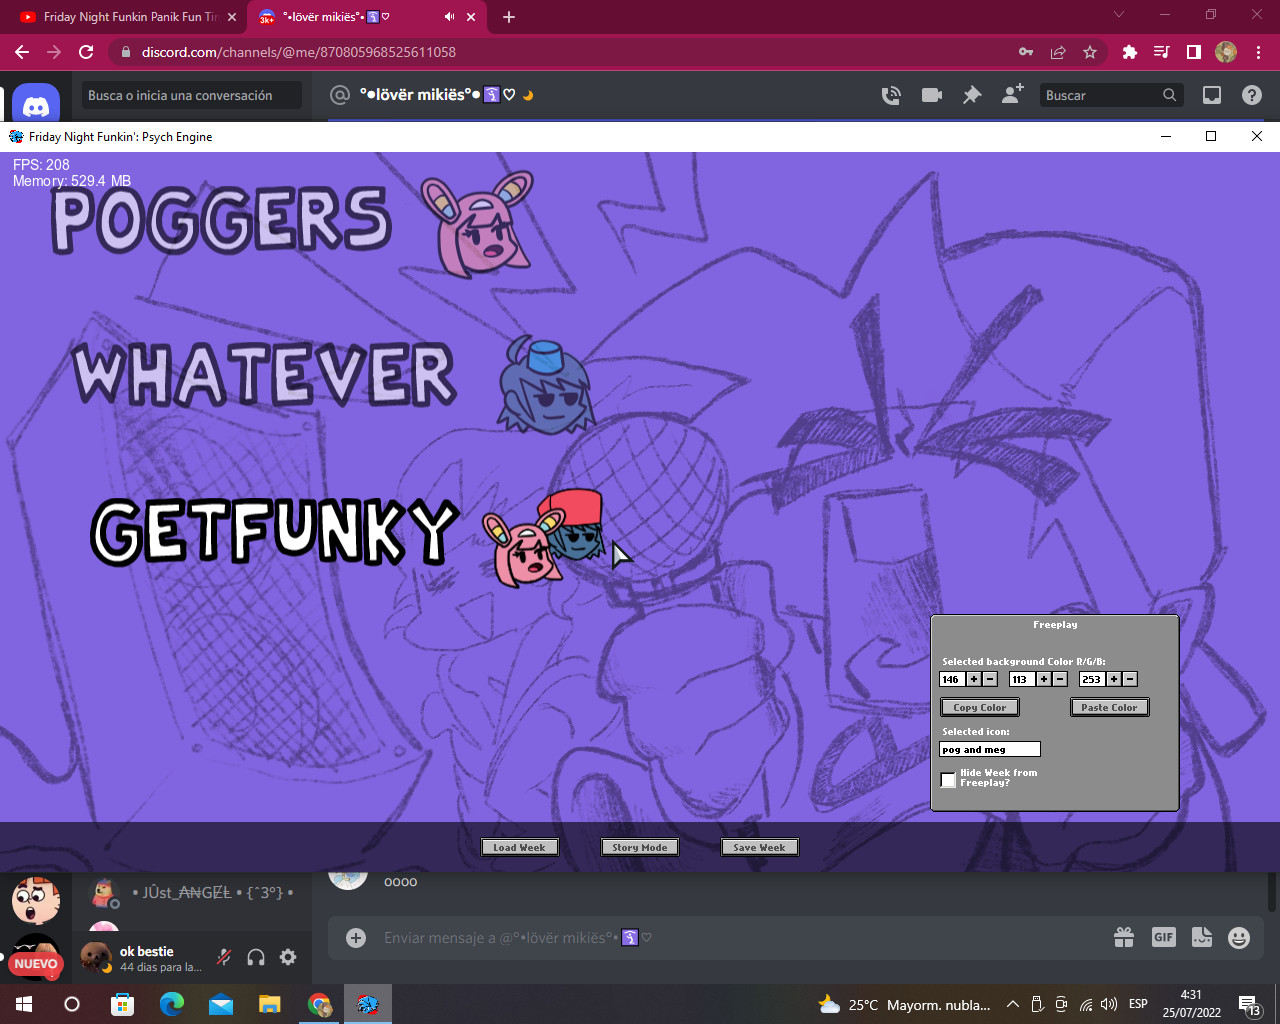This screenshot has height=1024, width=1280.
Task: Check Hide Week from Freeplay
Action: click(948, 779)
